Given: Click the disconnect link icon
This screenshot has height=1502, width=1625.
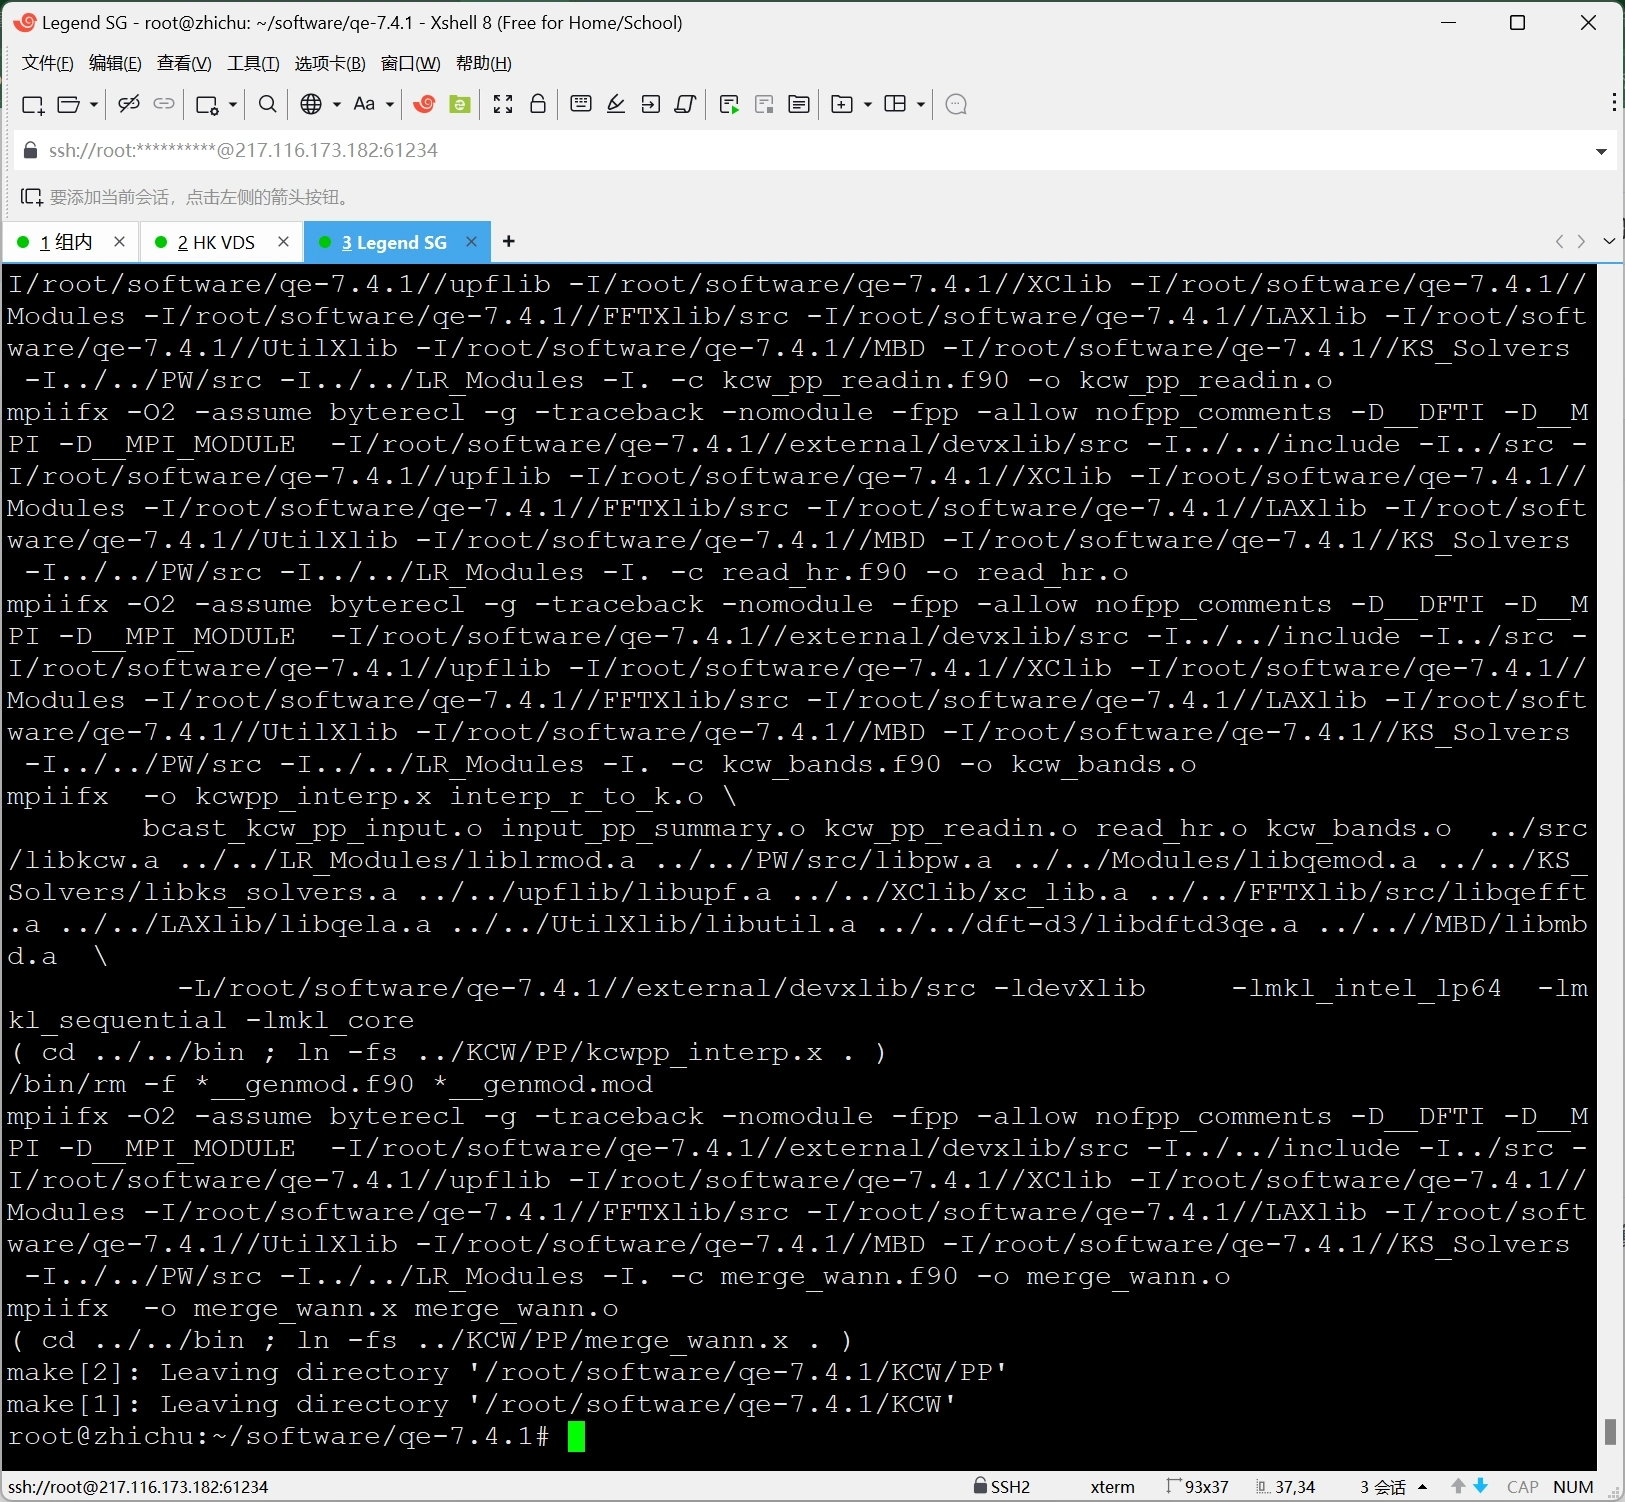Looking at the screenshot, I should point(129,104).
